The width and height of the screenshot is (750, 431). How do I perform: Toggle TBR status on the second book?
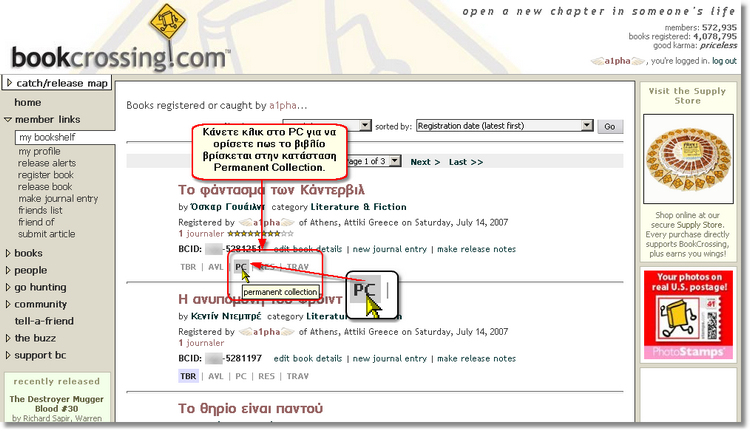point(188,377)
